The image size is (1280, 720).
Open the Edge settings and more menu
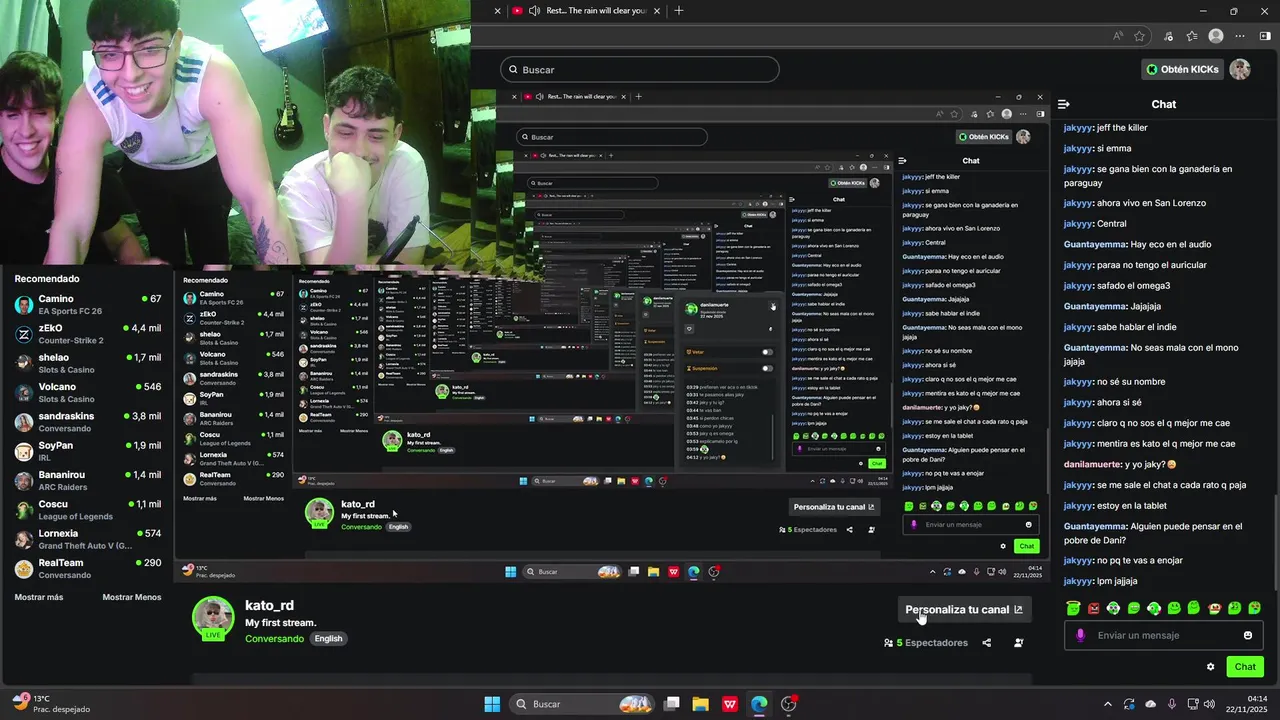click(1240, 36)
